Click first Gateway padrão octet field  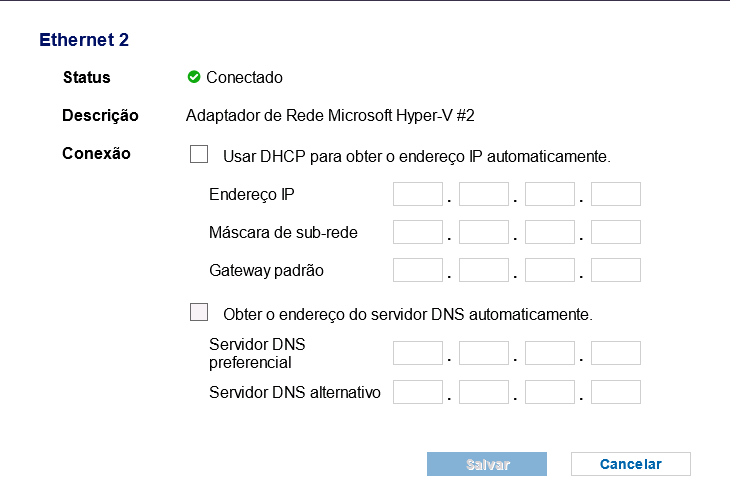pos(418,270)
